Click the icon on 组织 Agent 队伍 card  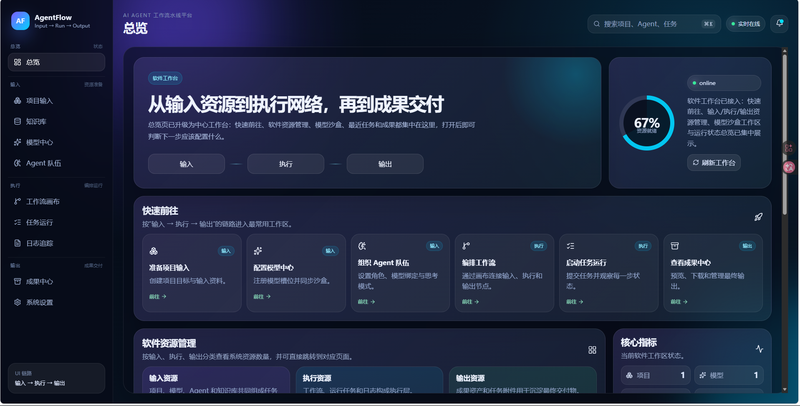(x=362, y=246)
